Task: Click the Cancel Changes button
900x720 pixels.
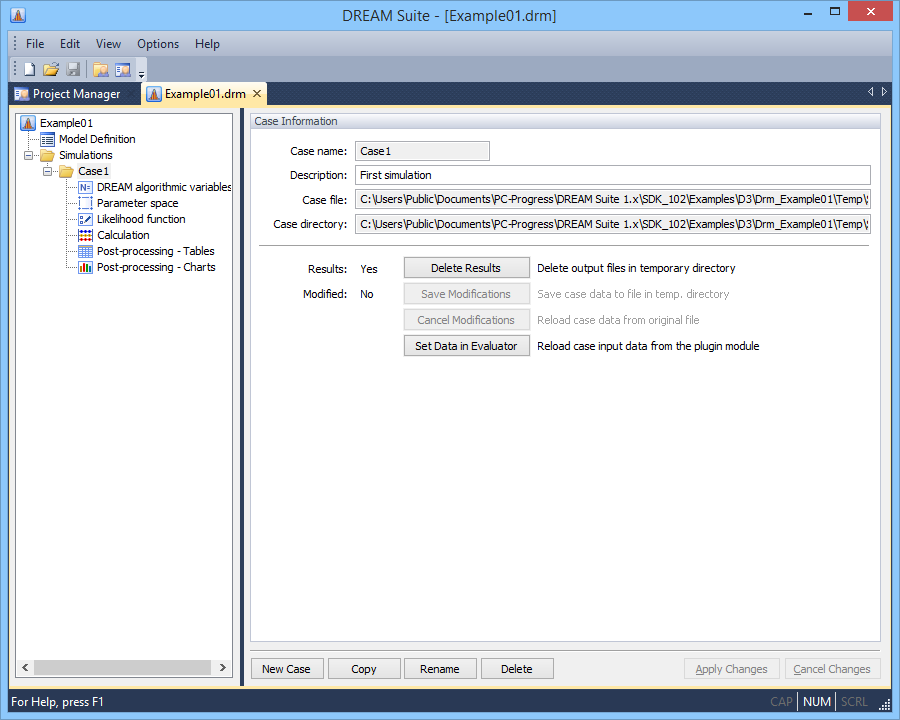Action: tap(832, 669)
